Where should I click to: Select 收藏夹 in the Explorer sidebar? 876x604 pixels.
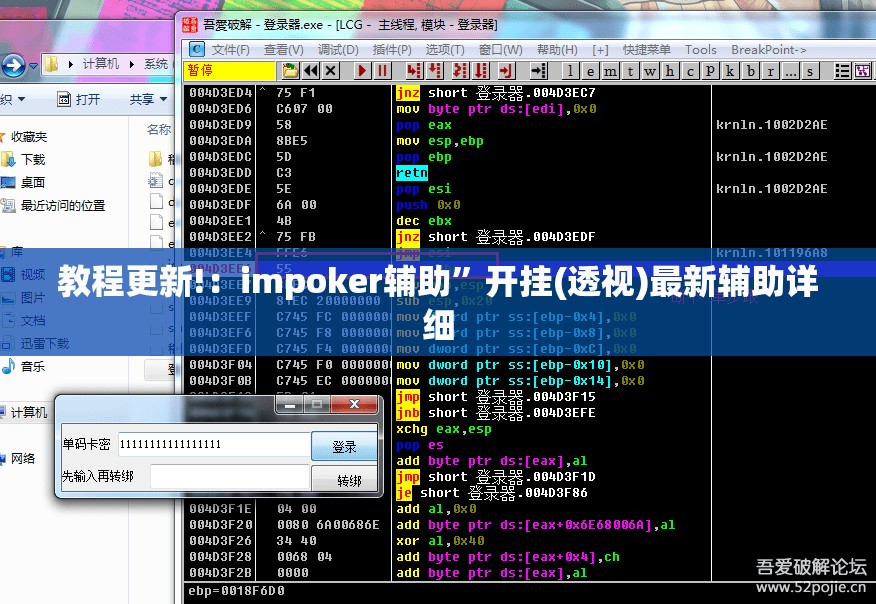(x=29, y=137)
